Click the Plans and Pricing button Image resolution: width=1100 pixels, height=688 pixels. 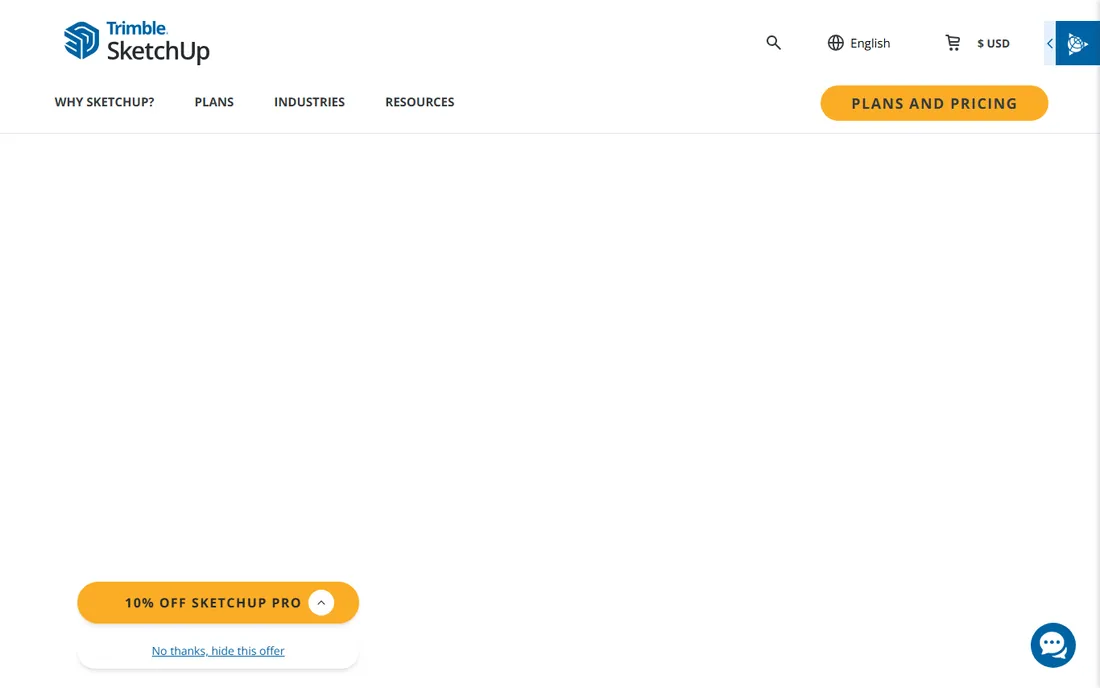click(934, 103)
